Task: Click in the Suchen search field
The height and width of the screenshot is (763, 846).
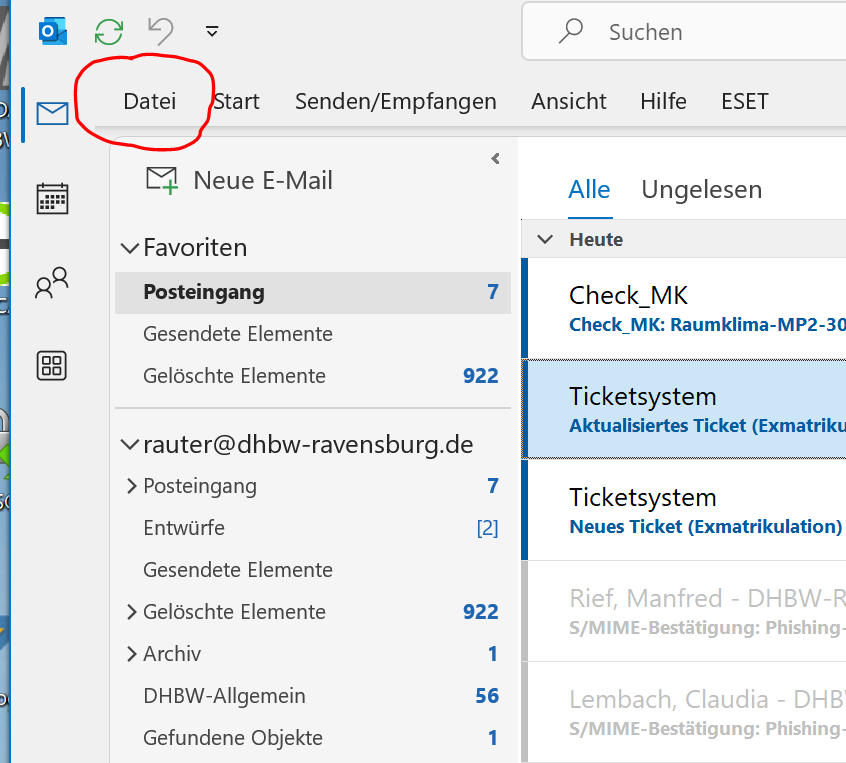Action: pos(684,32)
